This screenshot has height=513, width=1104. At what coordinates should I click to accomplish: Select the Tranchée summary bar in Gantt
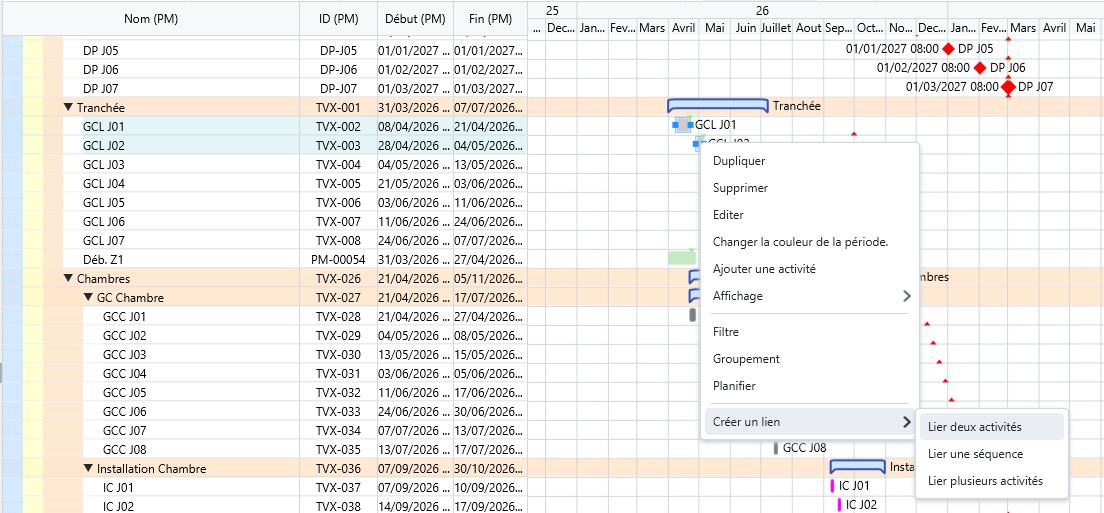point(717,105)
